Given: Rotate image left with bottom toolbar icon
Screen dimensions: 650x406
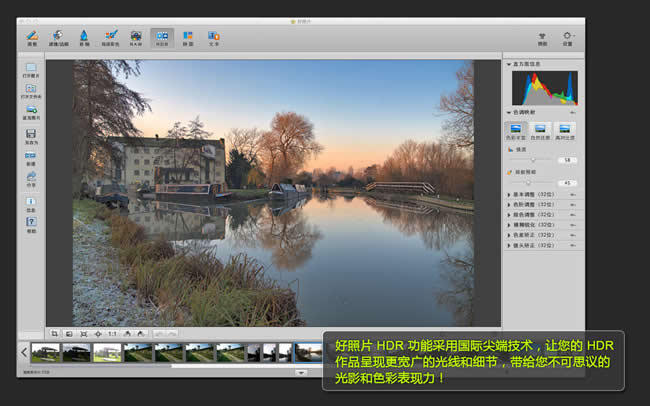Looking at the screenshot, I should click(x=127, y=333).
